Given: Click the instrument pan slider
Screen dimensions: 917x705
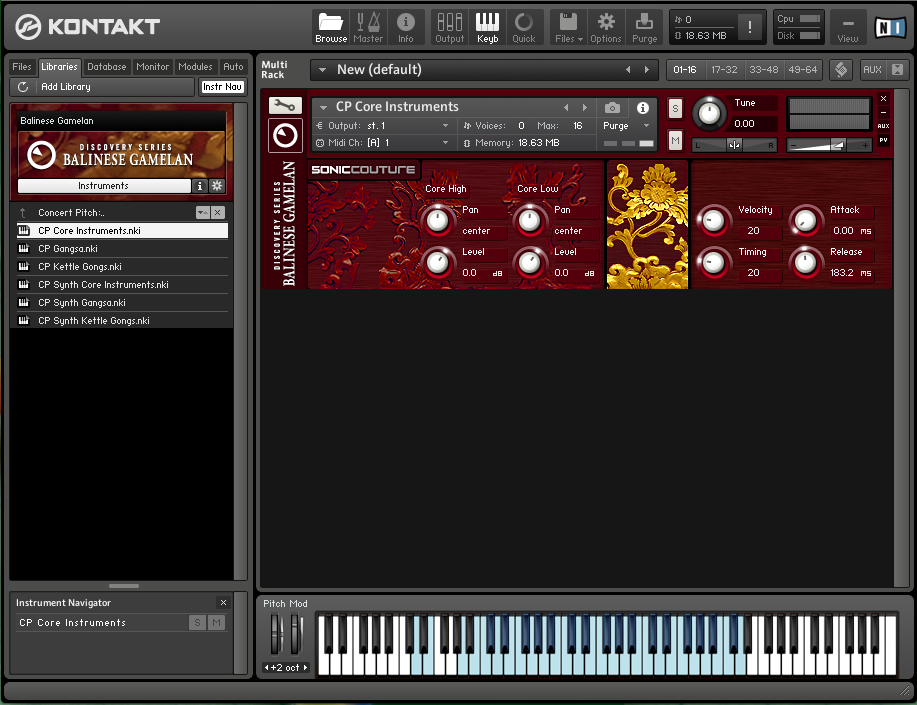Looking at the screenshot, I should 735,145.
